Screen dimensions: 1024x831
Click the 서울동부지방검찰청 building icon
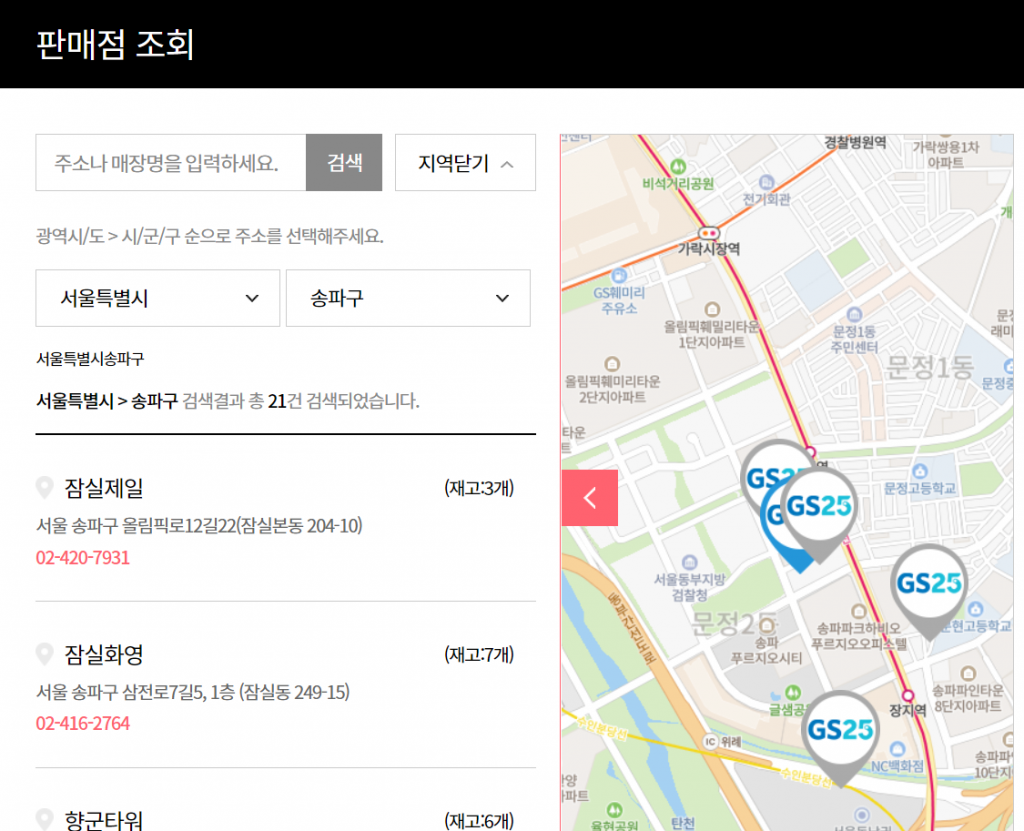(689, 563)
